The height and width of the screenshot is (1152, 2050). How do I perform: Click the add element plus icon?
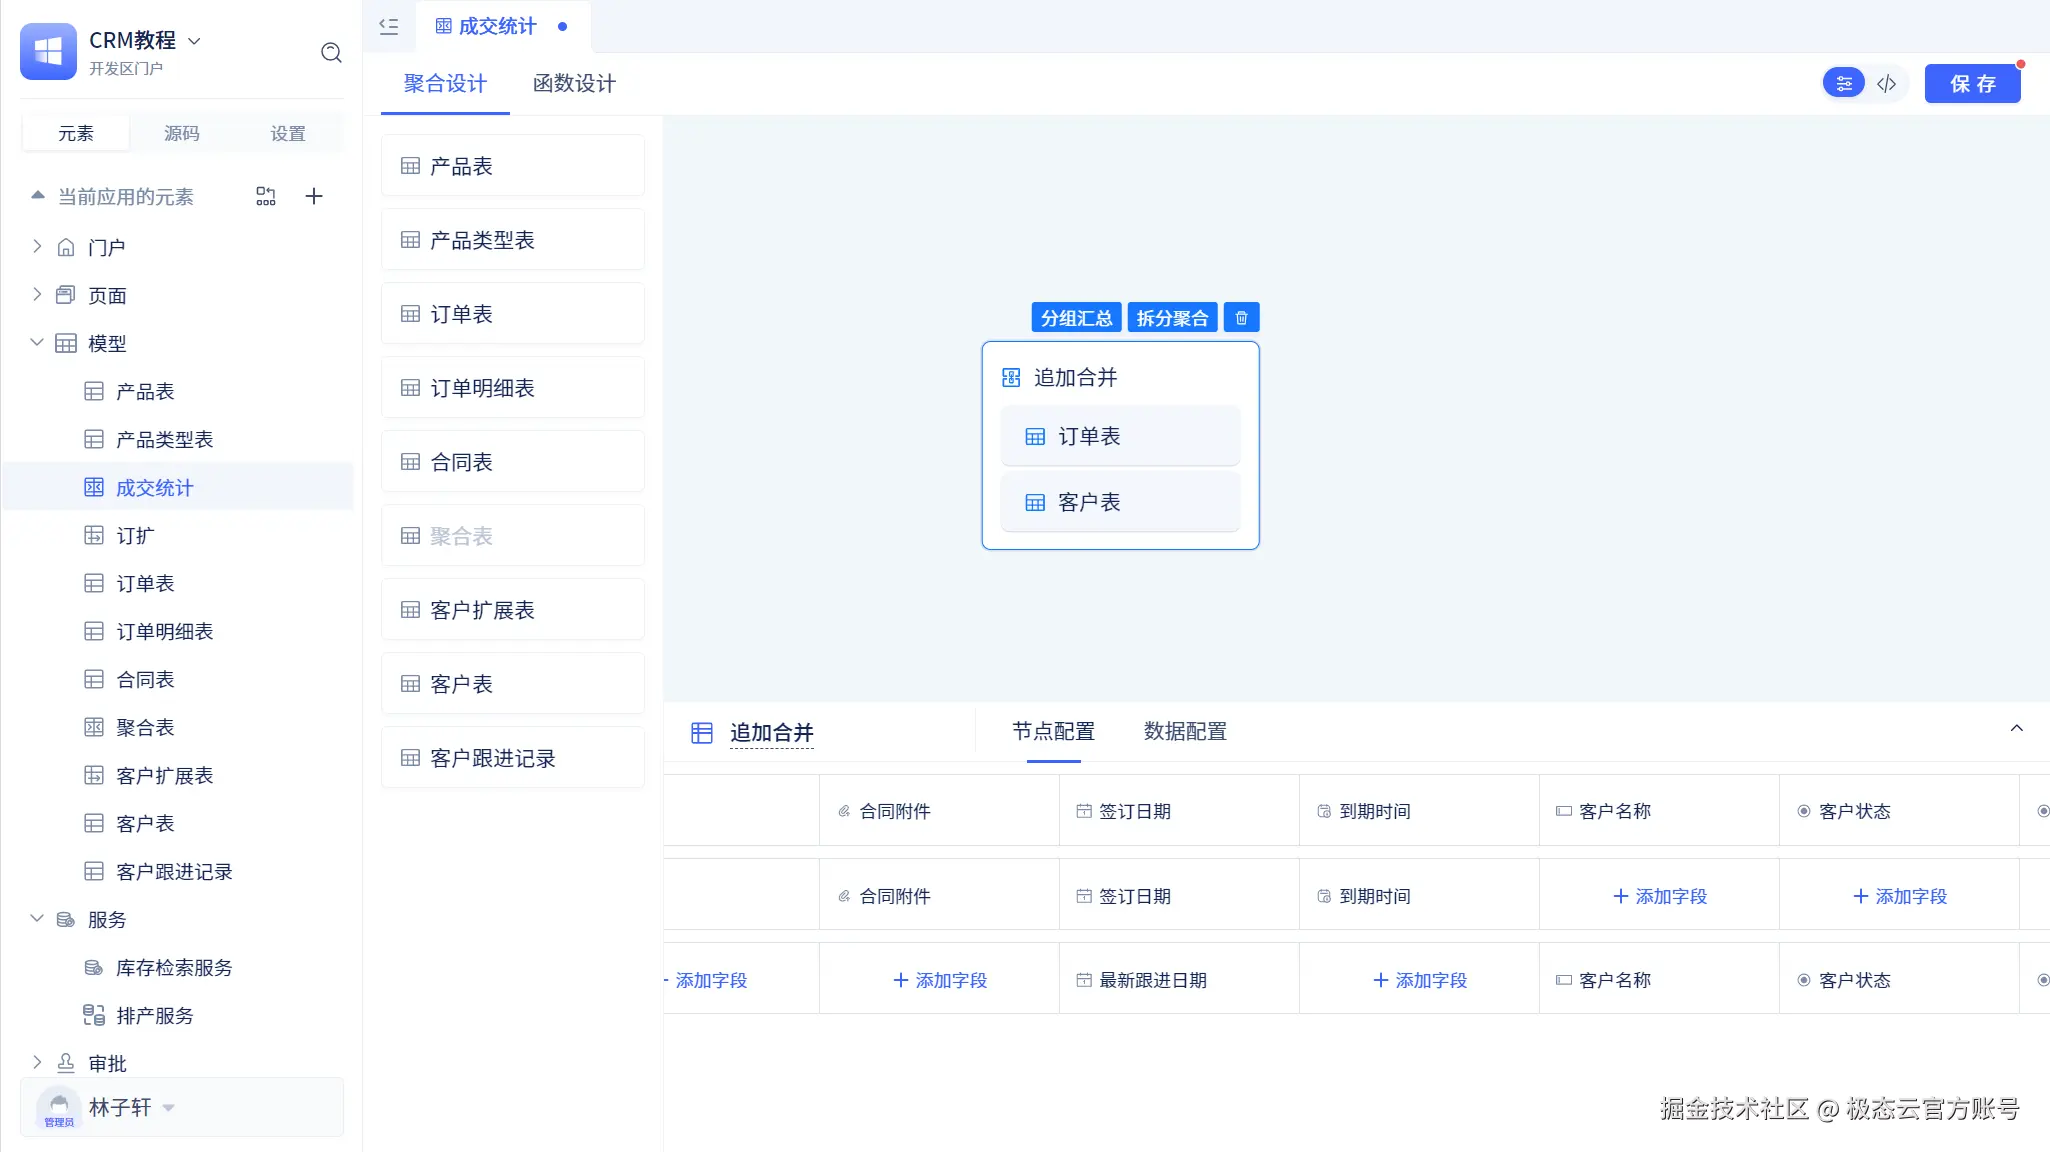(314, 196)
